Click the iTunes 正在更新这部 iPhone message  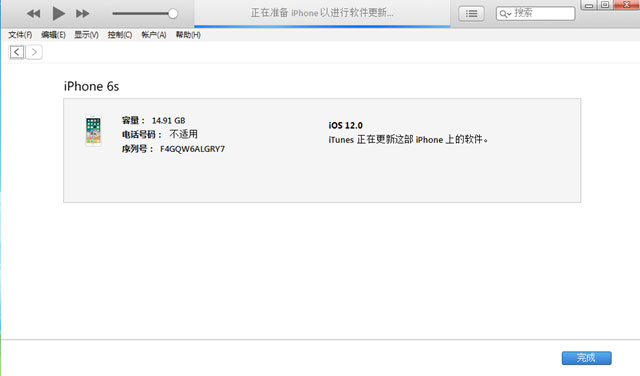[408, 140]
